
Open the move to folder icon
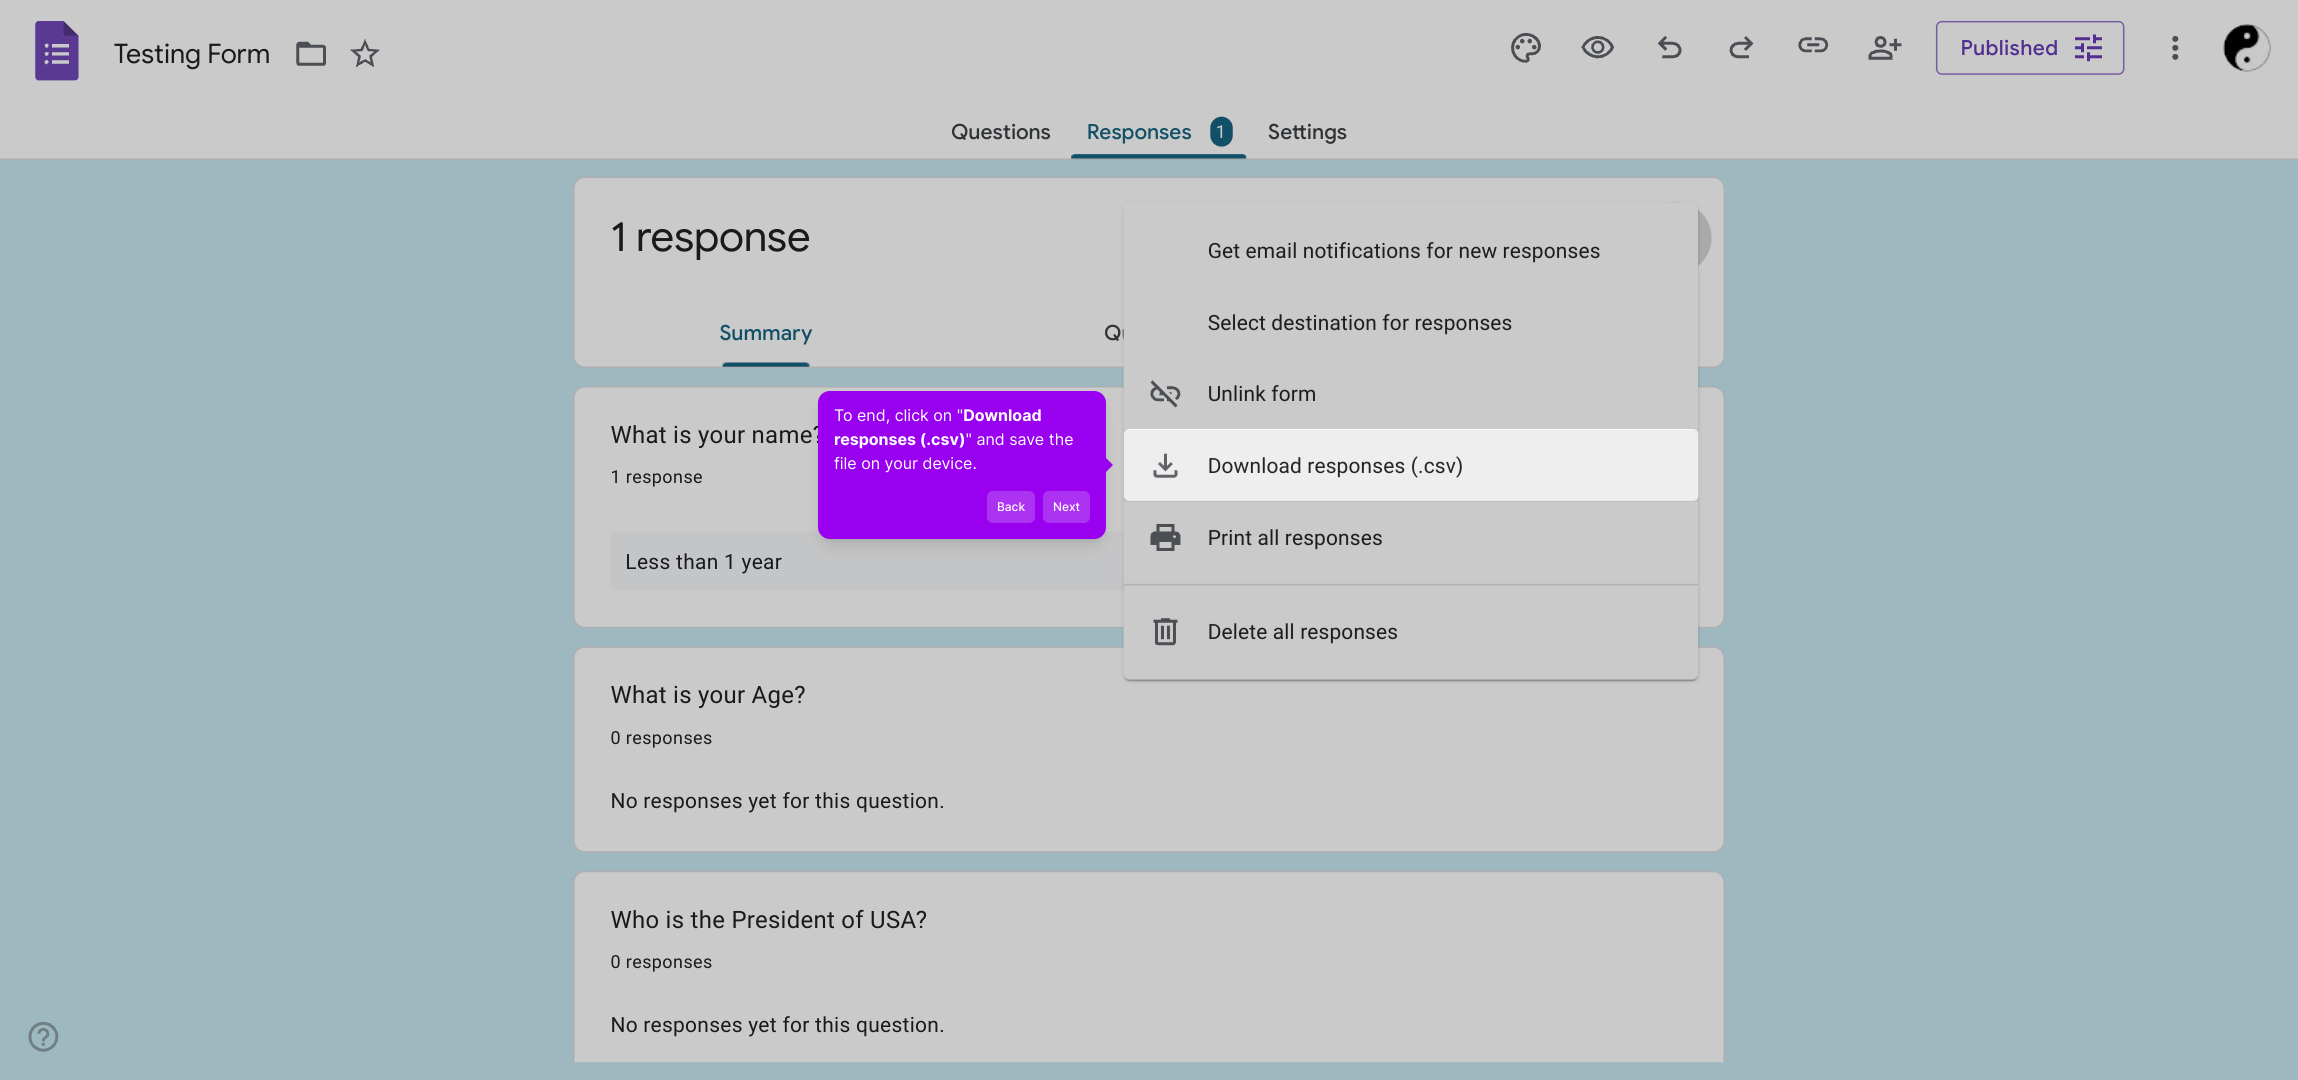coord(311,53)
